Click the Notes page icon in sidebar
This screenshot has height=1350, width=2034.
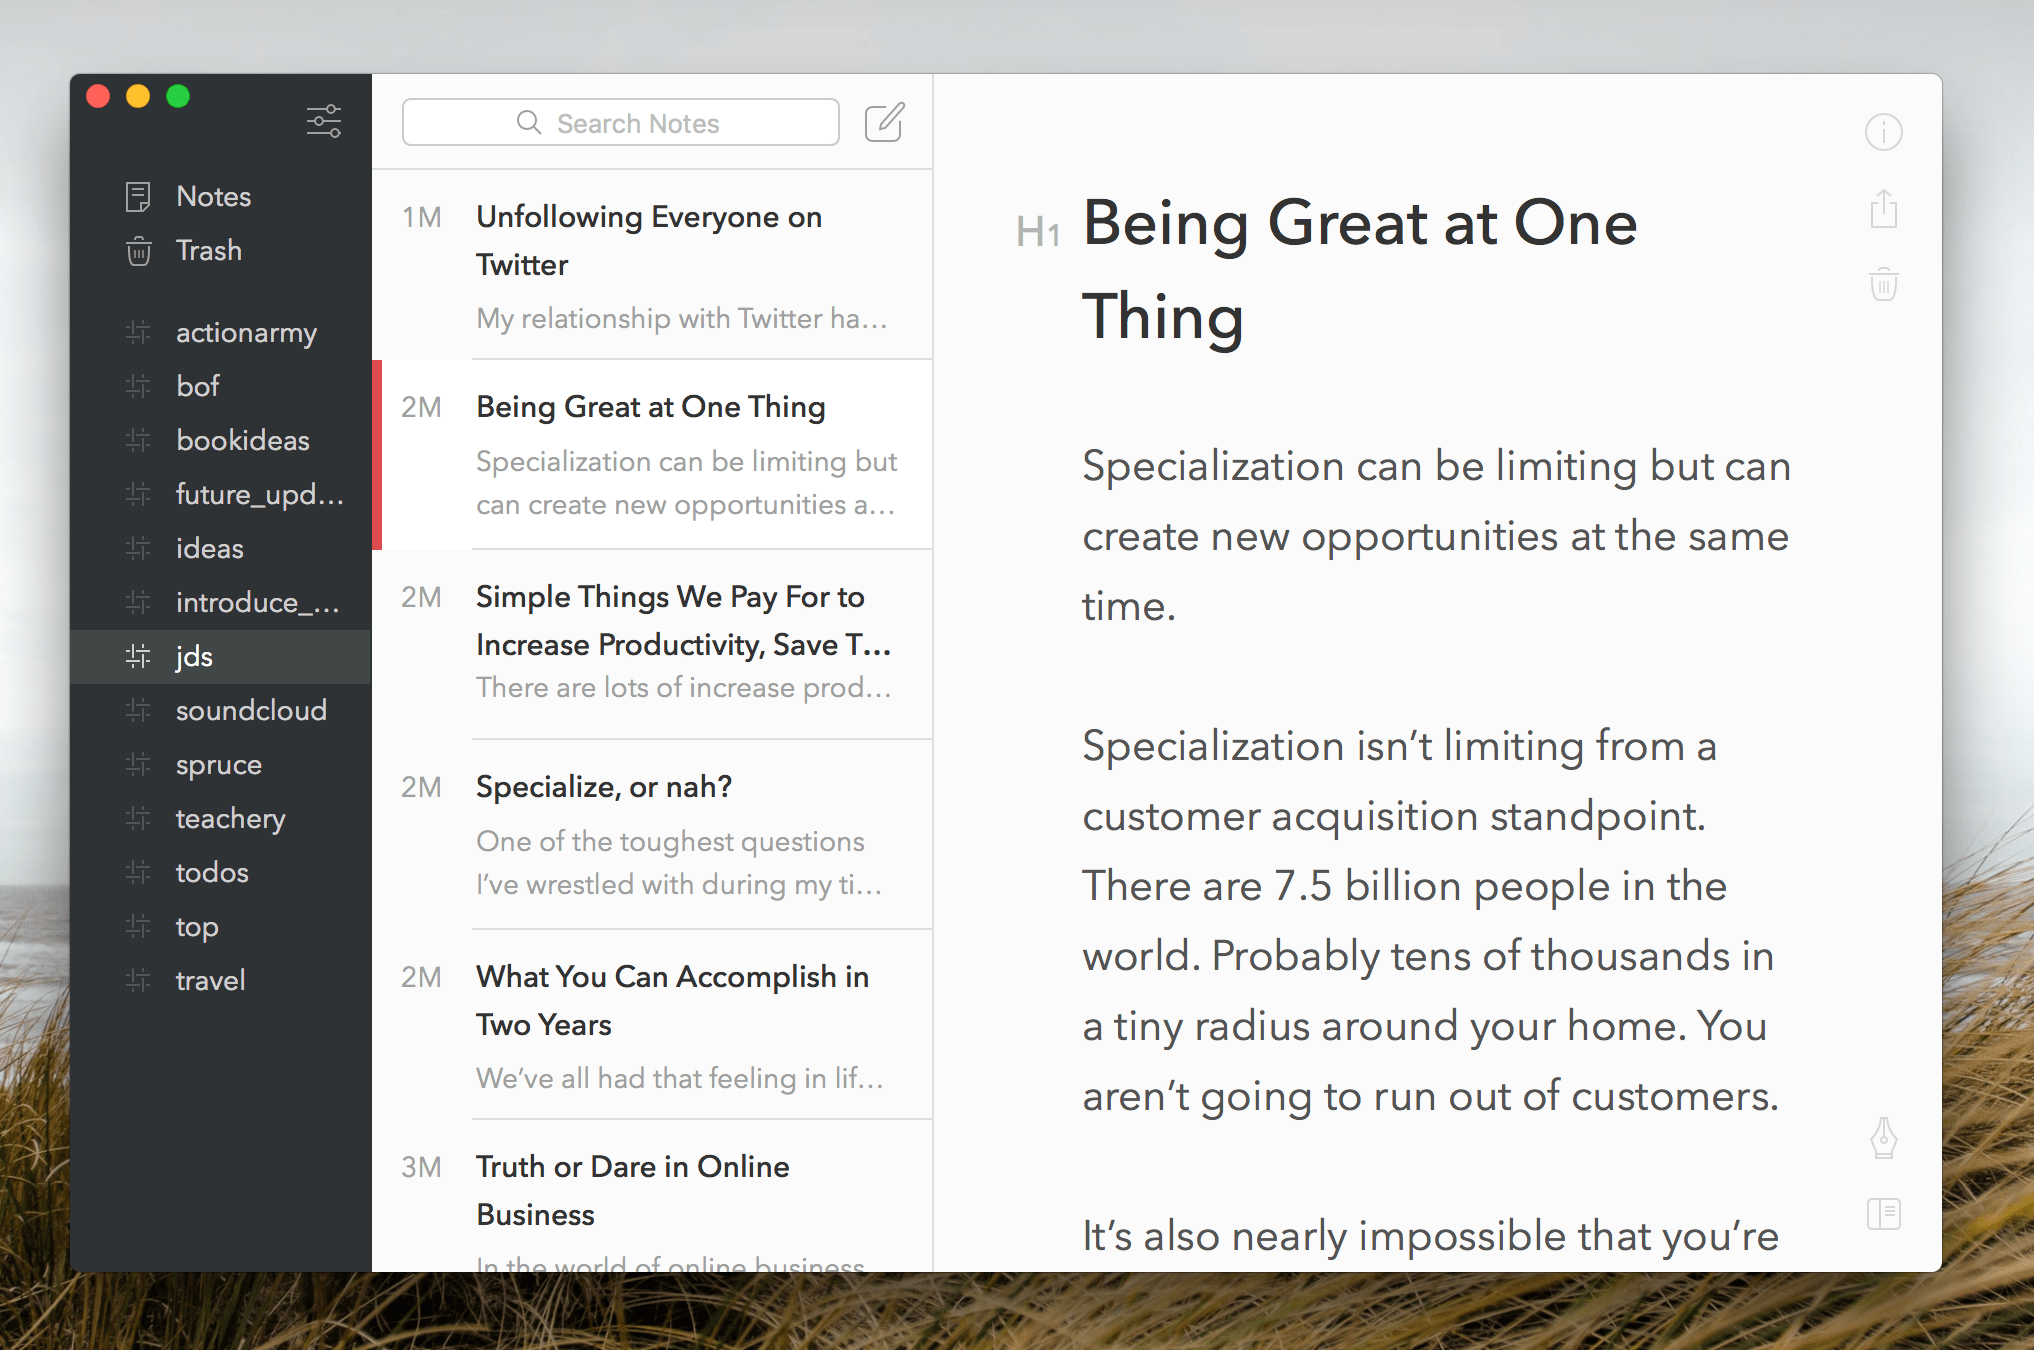click(x=139, y=196)
